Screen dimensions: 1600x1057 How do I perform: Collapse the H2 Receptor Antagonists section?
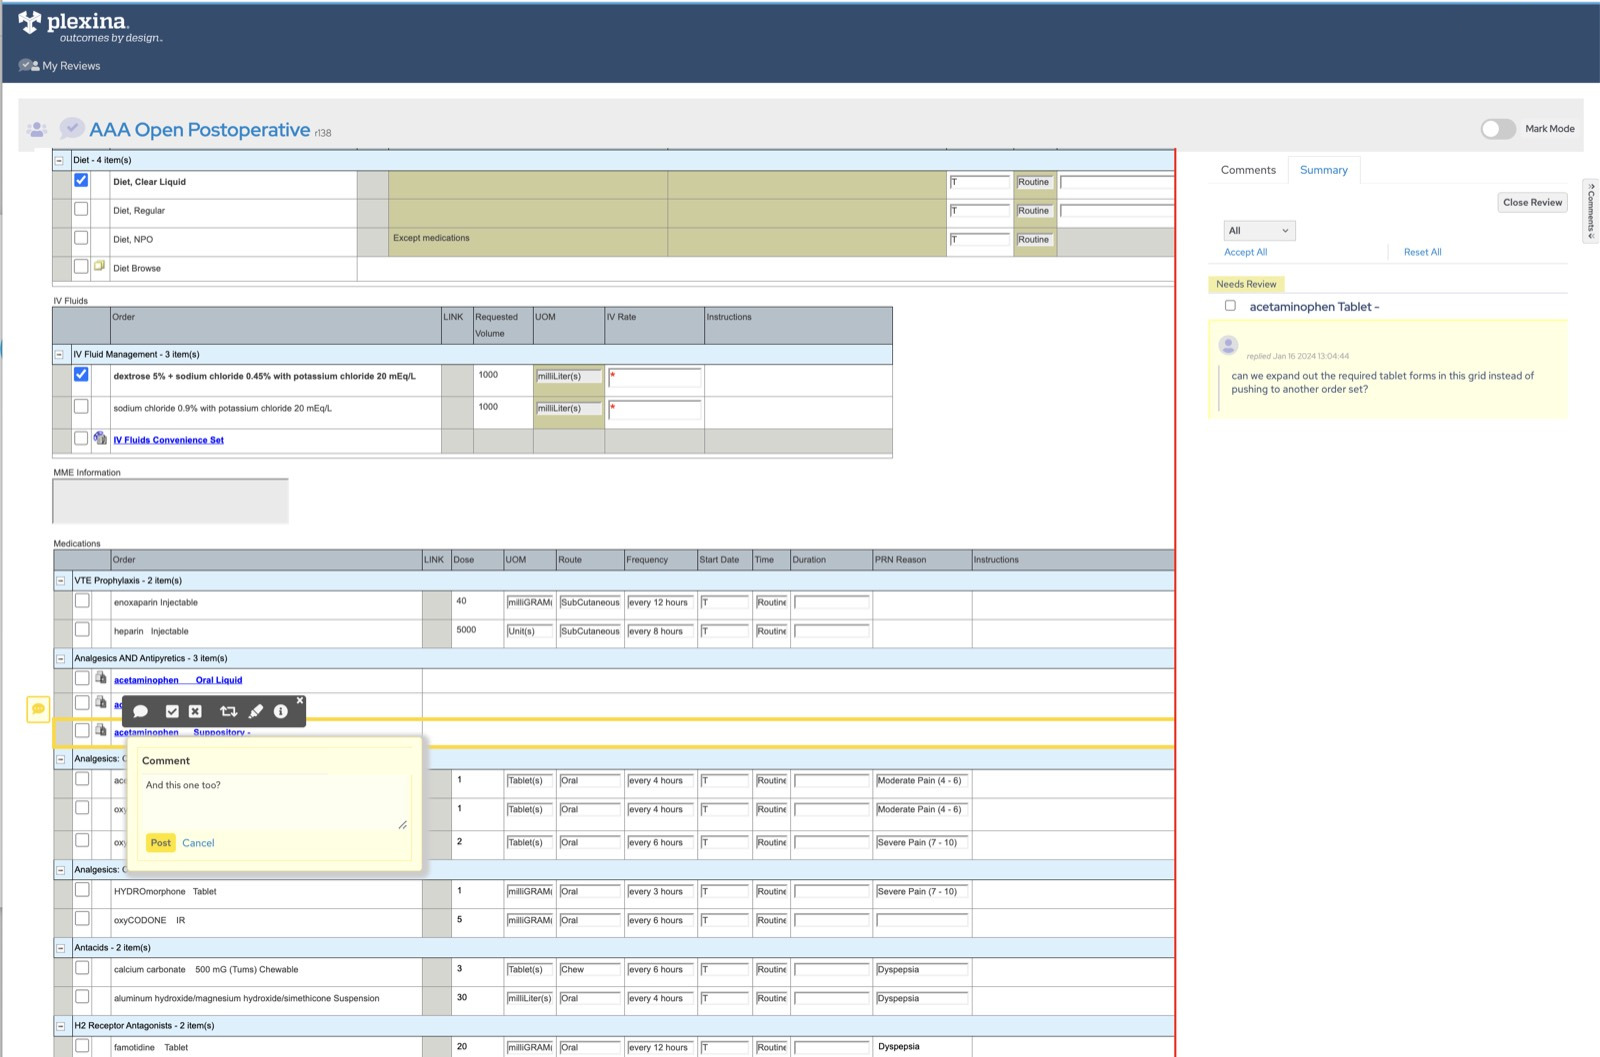click(x=60, y=1026)
